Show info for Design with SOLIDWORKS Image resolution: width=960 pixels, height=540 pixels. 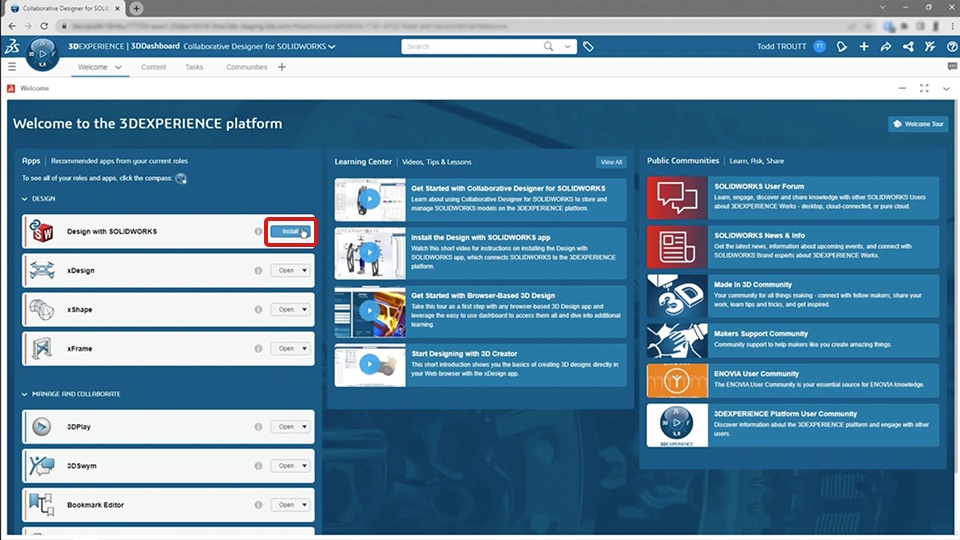[258, 231]
